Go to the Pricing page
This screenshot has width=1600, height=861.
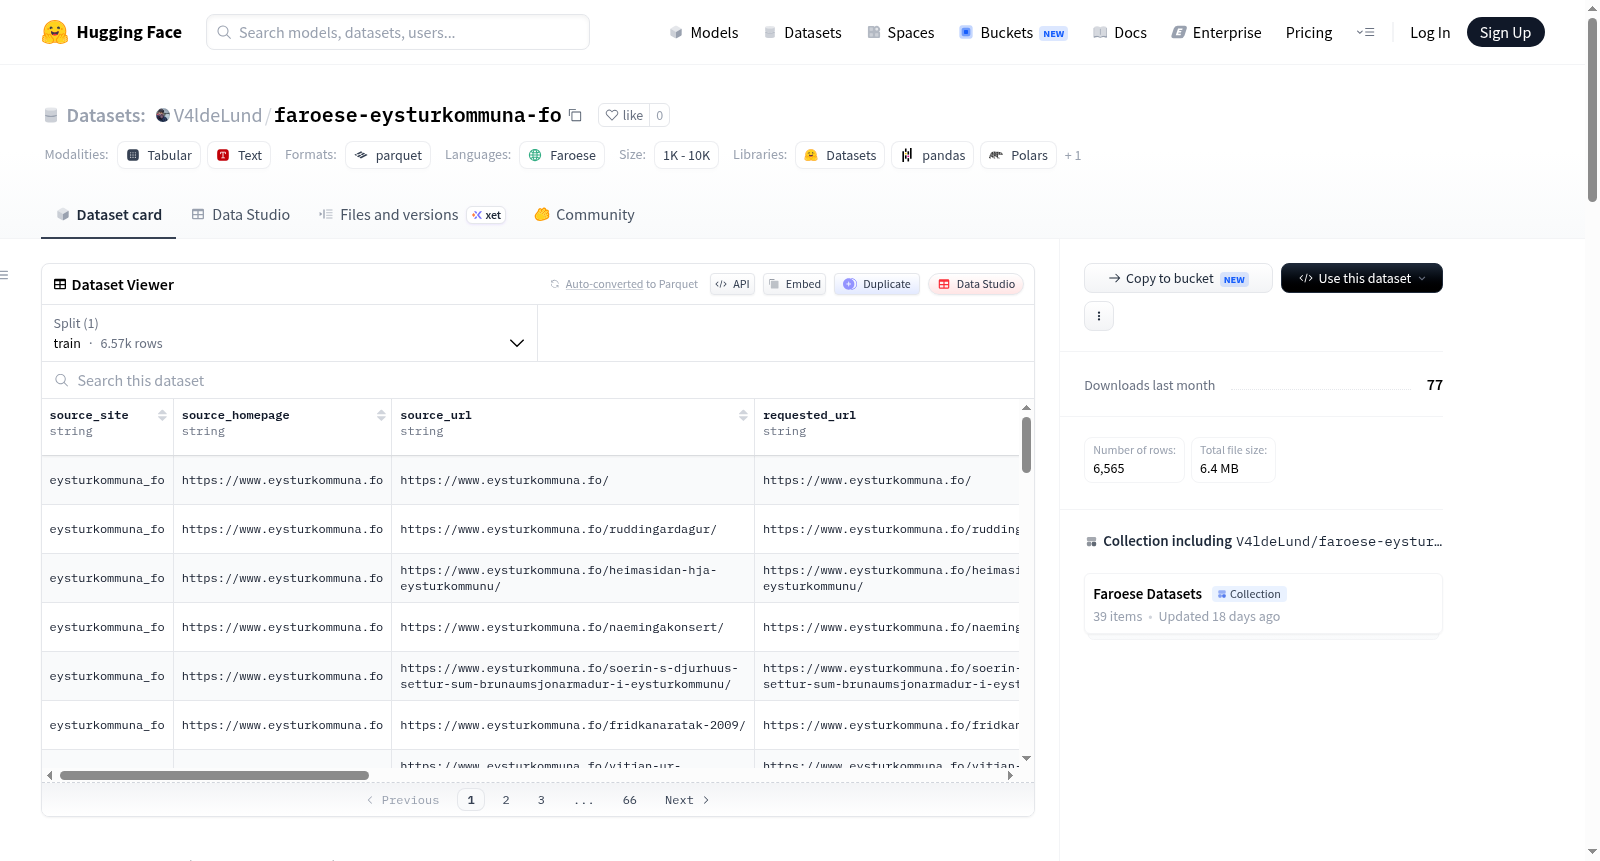pyautogui.click(x=1309, y=32)
